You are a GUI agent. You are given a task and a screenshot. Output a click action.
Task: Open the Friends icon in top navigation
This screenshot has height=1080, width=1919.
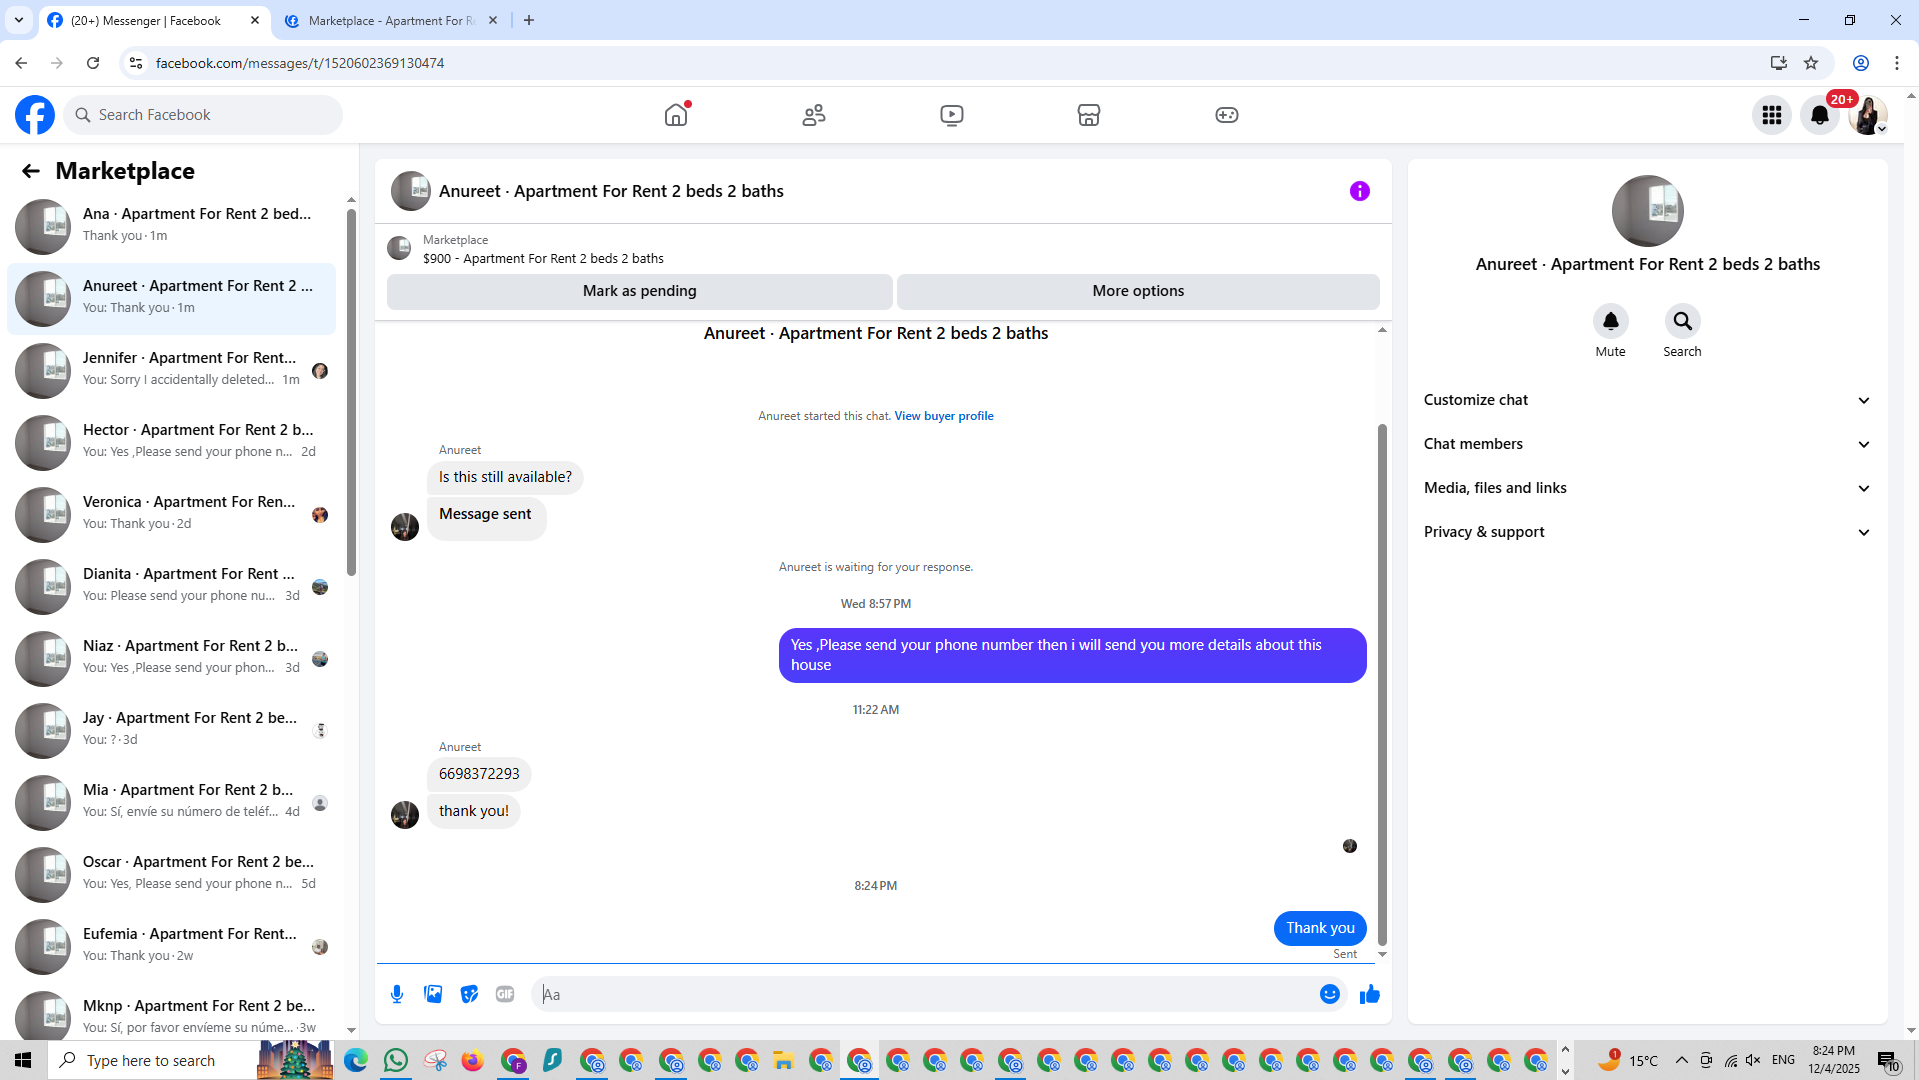(x=814, y=115)
